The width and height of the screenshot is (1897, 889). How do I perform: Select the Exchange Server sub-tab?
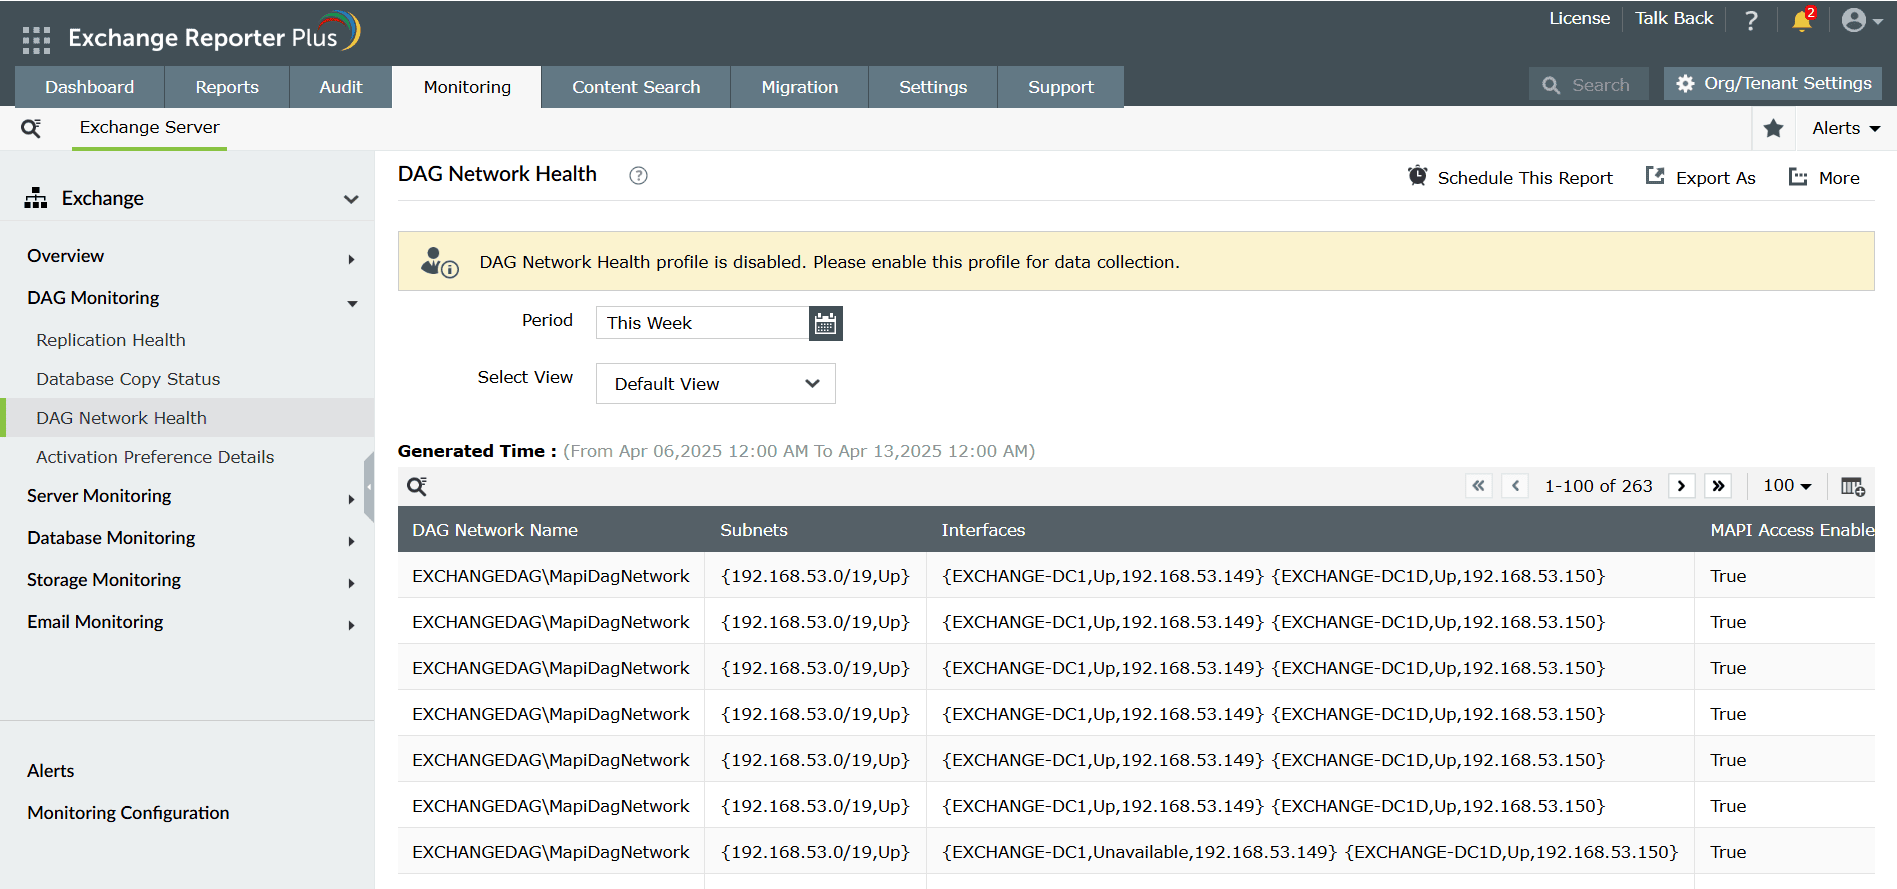[x=150, y=128]
